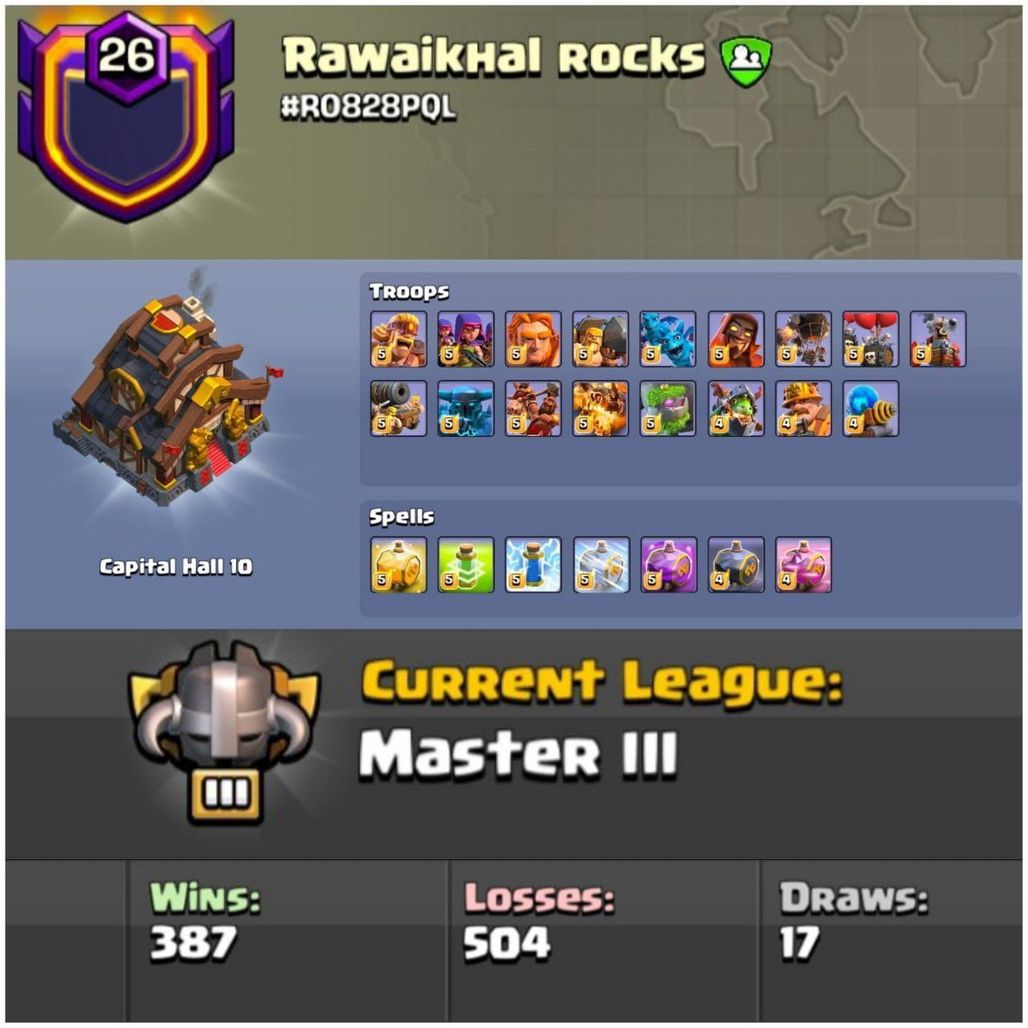Screen dimensions: 1028x1028
Task: Tap the Battle Ram troop icon
Action: tap(601, 339)
